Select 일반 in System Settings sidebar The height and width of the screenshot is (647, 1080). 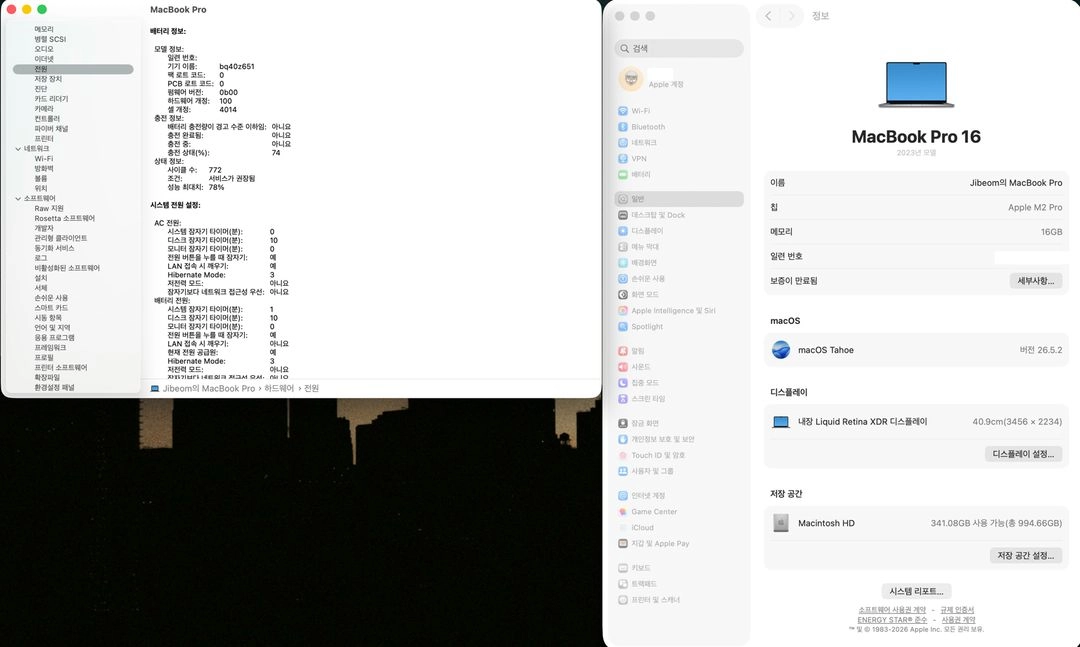(x=678, y=198)
